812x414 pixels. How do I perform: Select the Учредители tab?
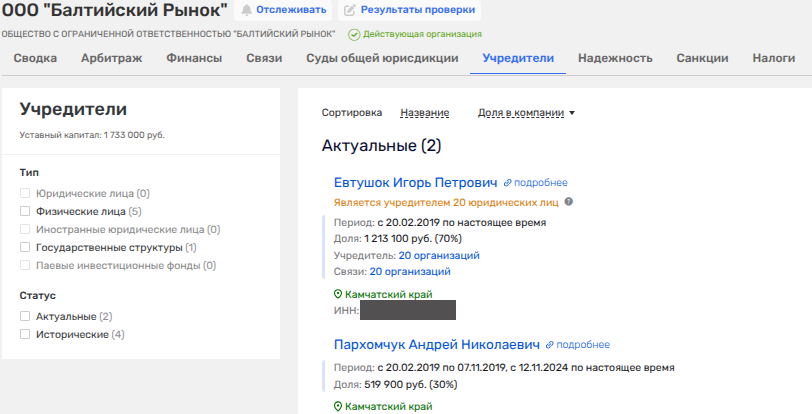tap(518, 58)
